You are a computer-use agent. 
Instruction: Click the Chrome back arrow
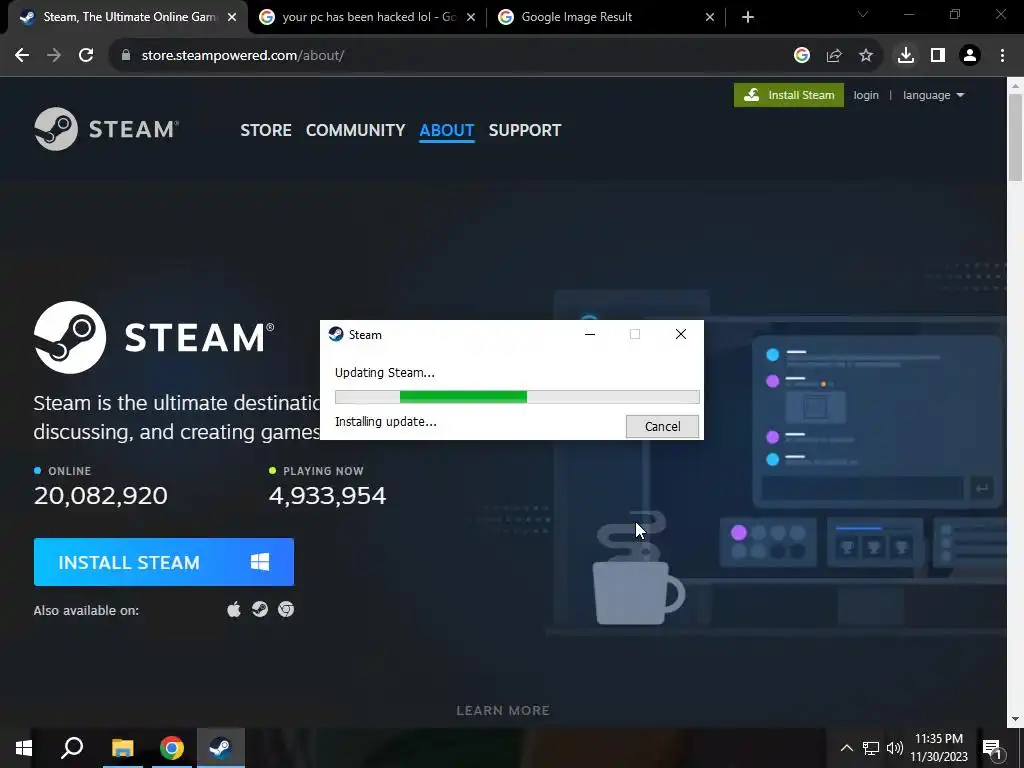tap(22, 56)
